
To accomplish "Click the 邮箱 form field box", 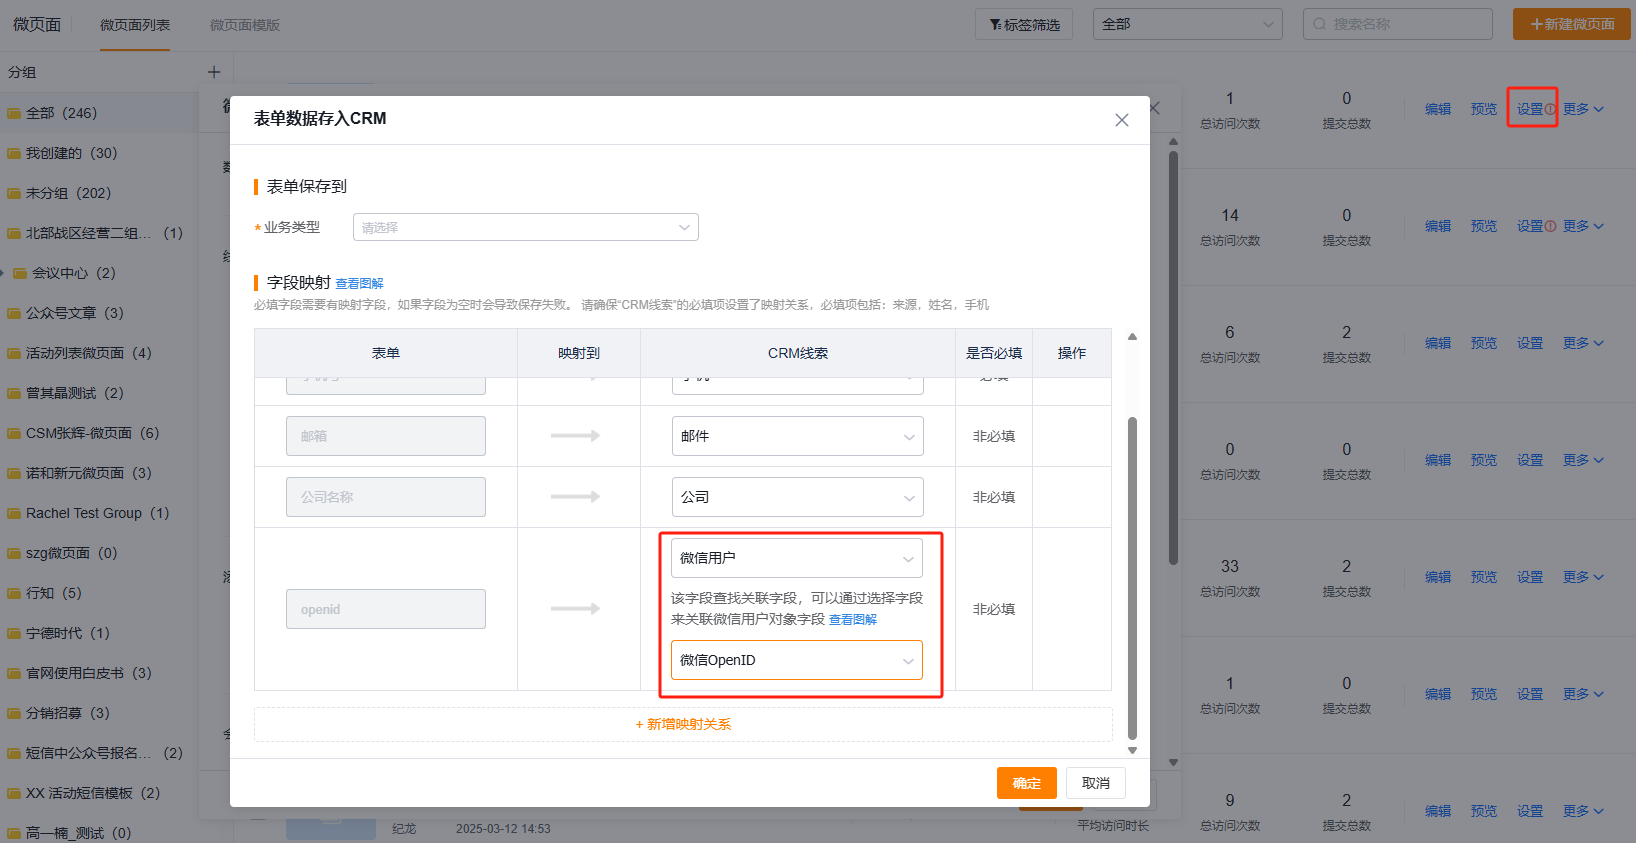I will pos(386,436).
